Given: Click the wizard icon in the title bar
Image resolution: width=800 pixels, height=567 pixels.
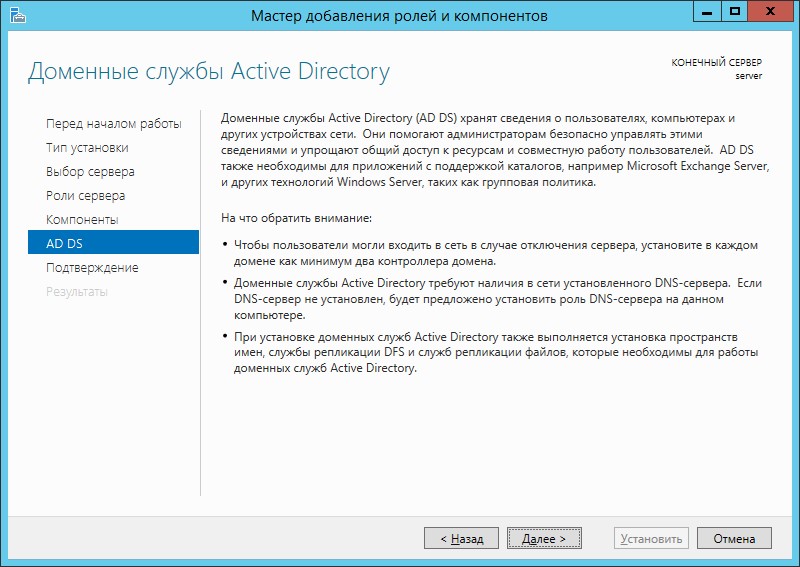Looking at the screenshot, I should point(17,15).
